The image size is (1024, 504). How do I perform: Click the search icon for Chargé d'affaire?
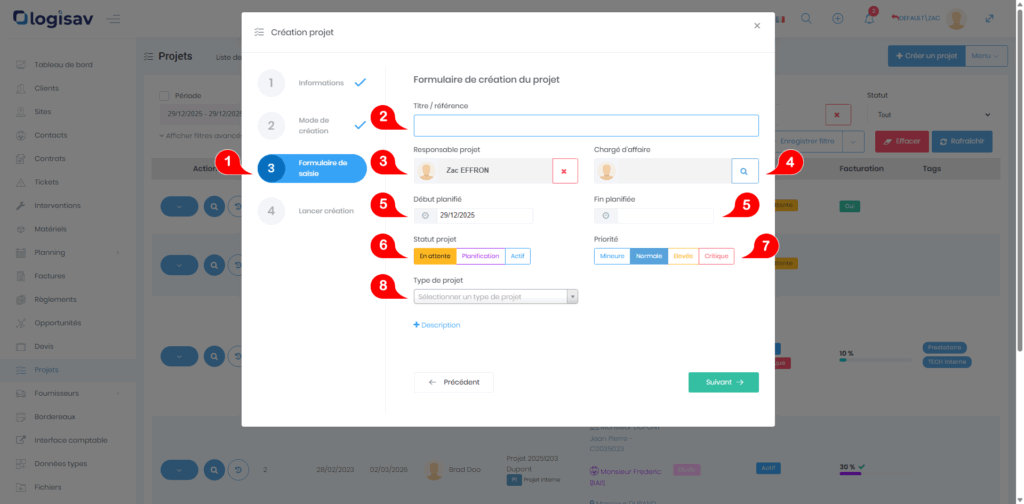pyautogui.click(x=744, y=171)
